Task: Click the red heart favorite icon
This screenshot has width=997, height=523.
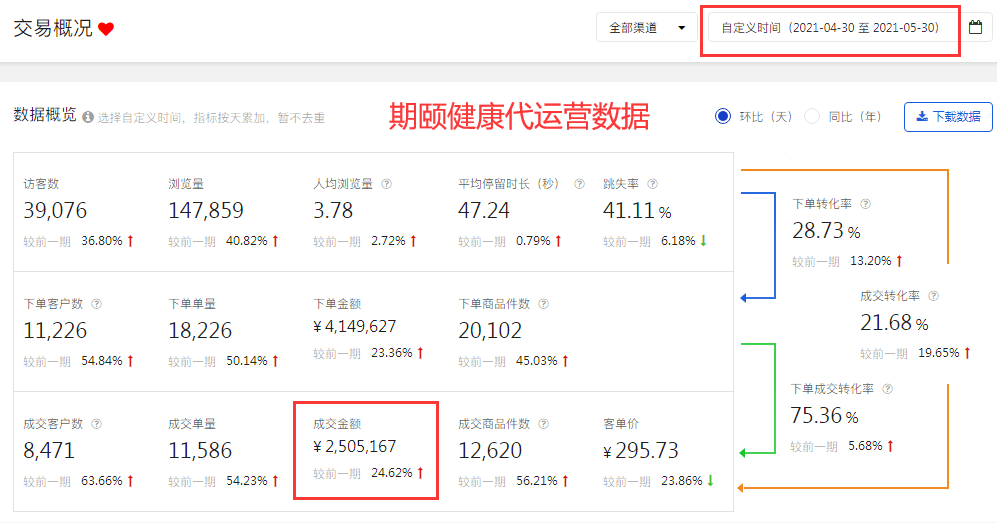Action: pyautogui.click(x=106, y=29)
